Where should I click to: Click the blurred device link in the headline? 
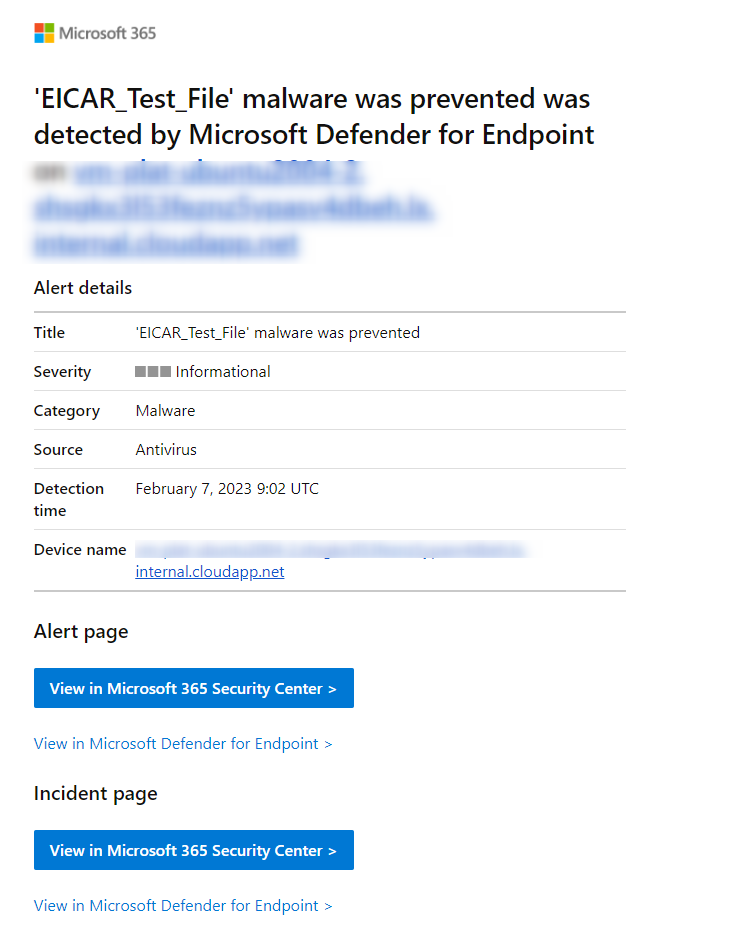[x=234, y=209]
